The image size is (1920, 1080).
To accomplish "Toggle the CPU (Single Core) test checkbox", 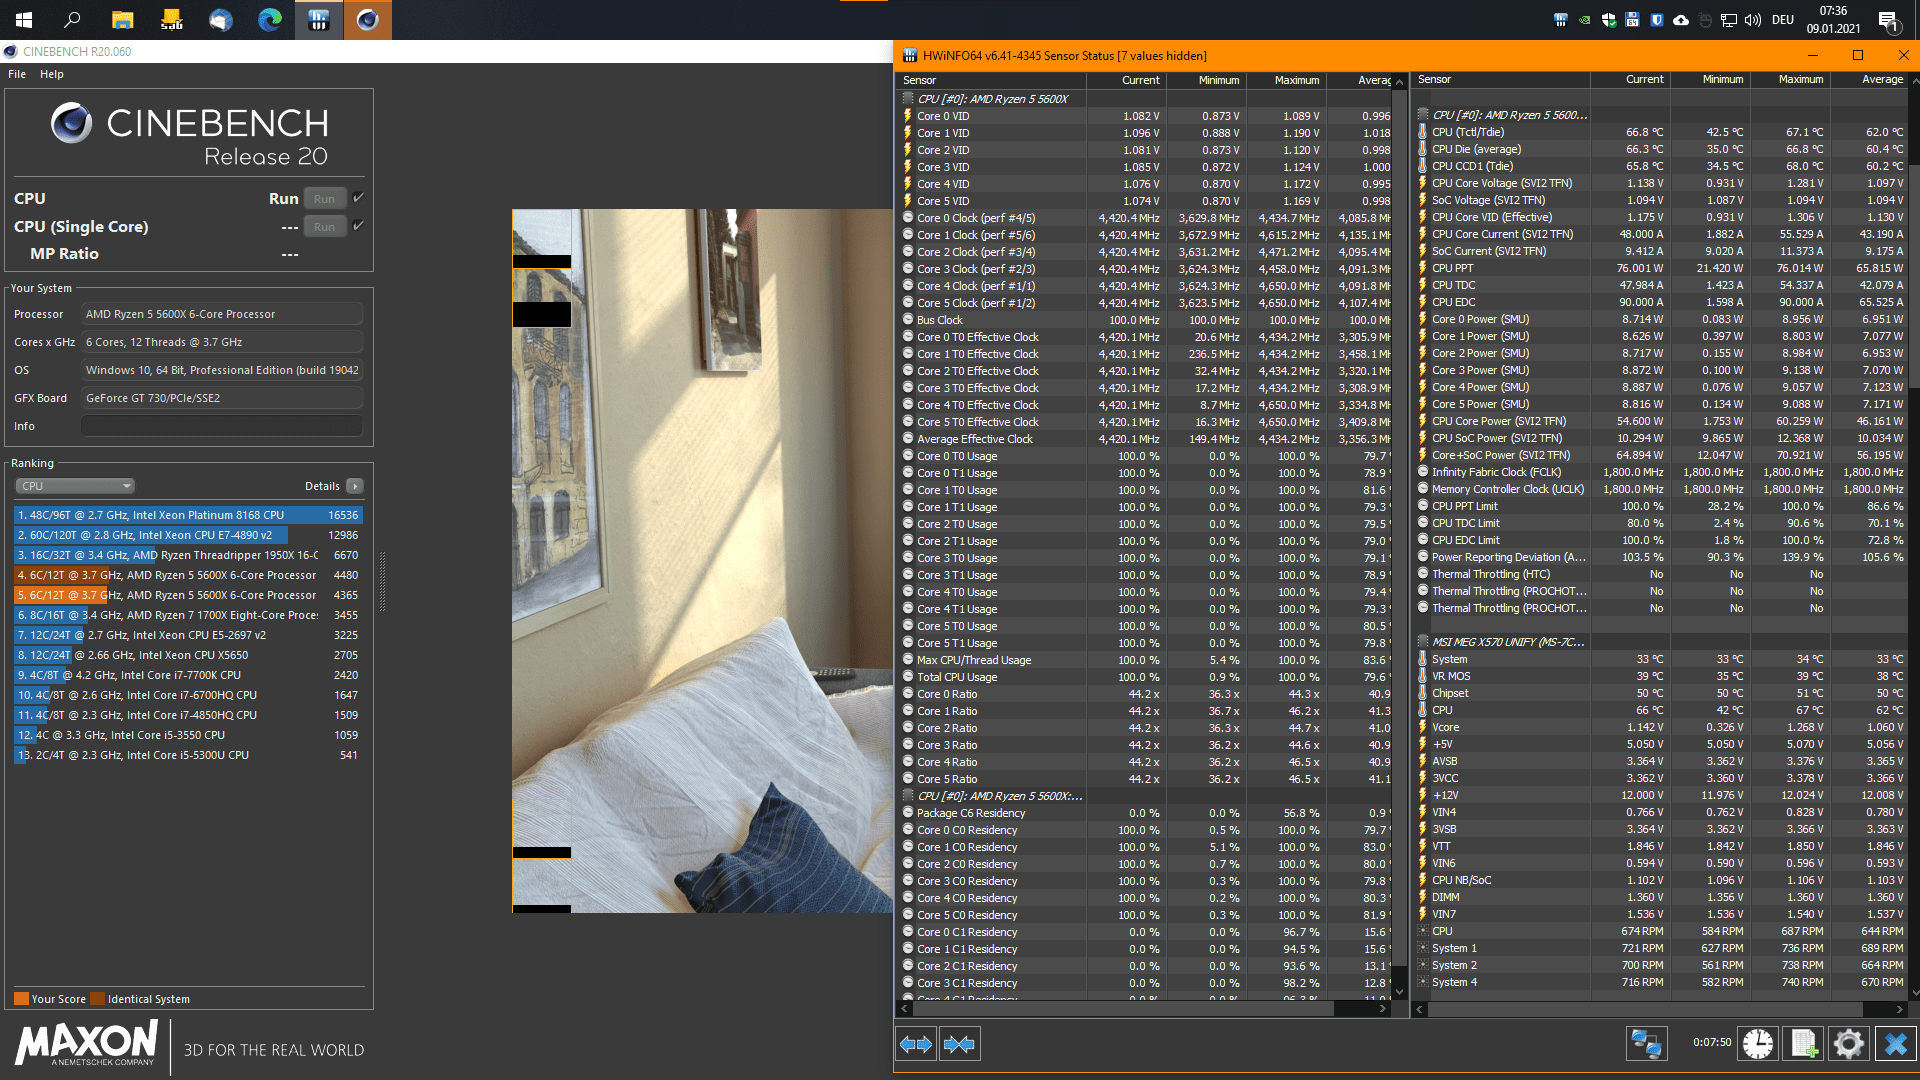I will click(358, 226).
